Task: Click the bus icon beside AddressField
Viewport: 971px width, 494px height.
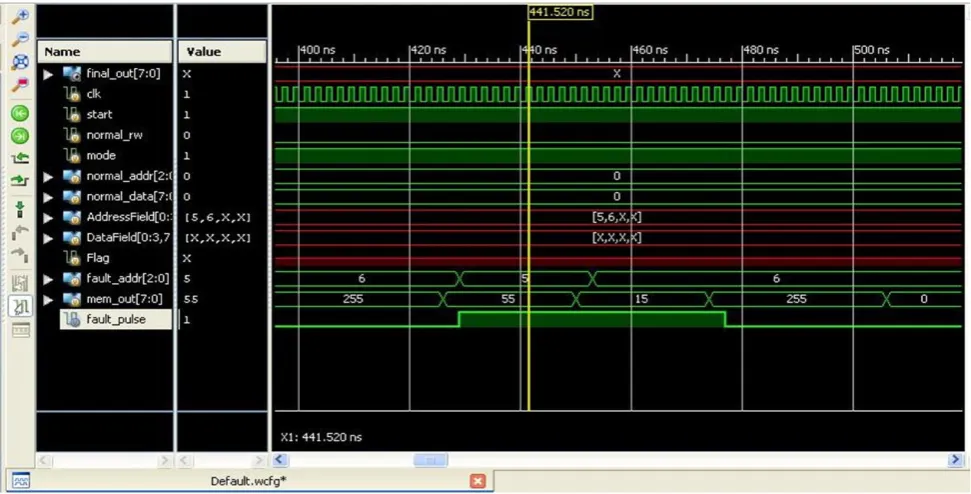Action: (72, 217)
